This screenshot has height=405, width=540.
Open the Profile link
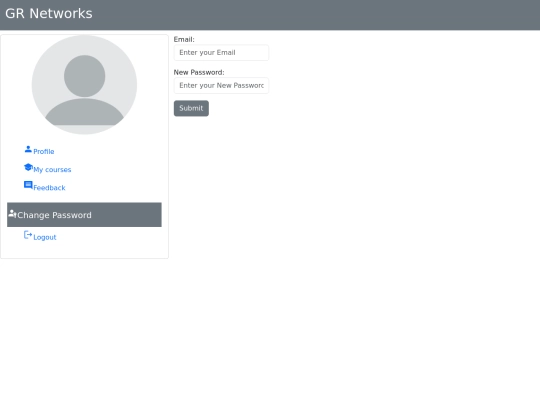[44, 152]
